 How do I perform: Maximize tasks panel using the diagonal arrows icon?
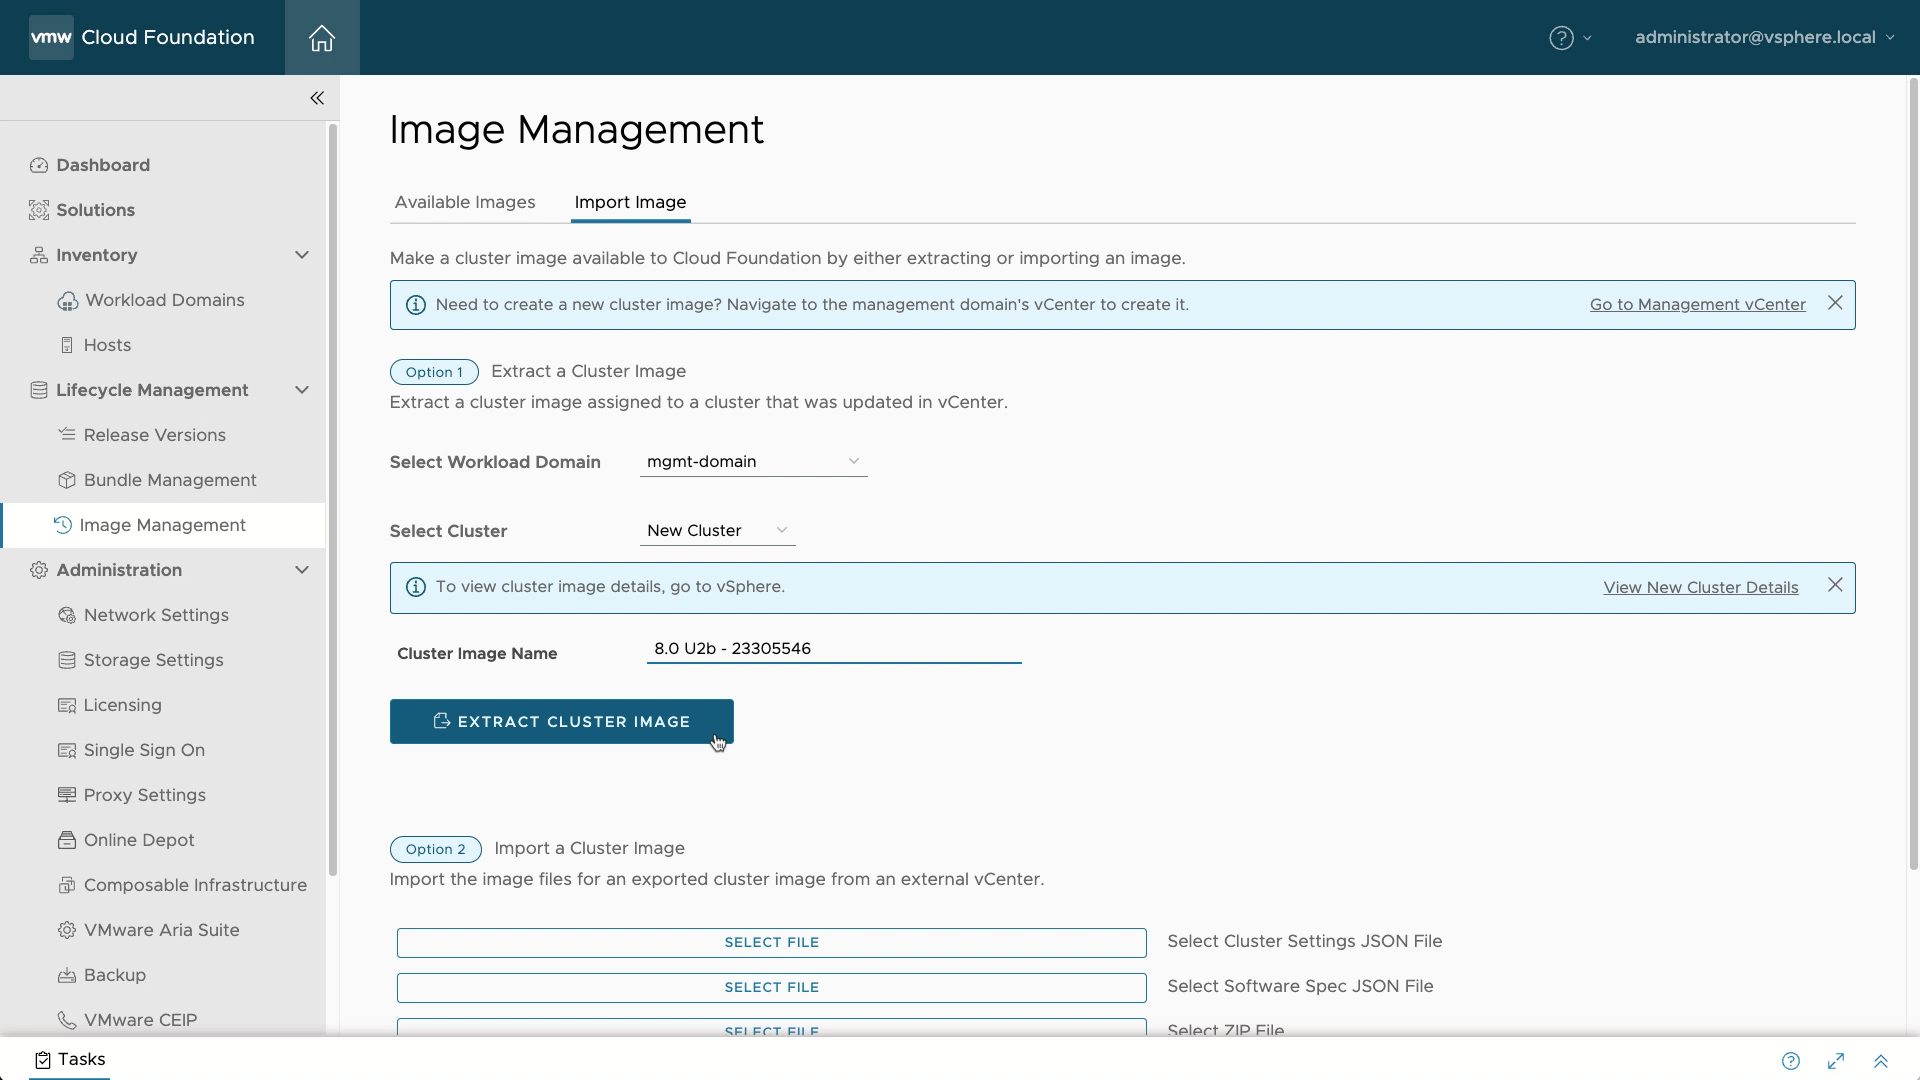1836,1061
